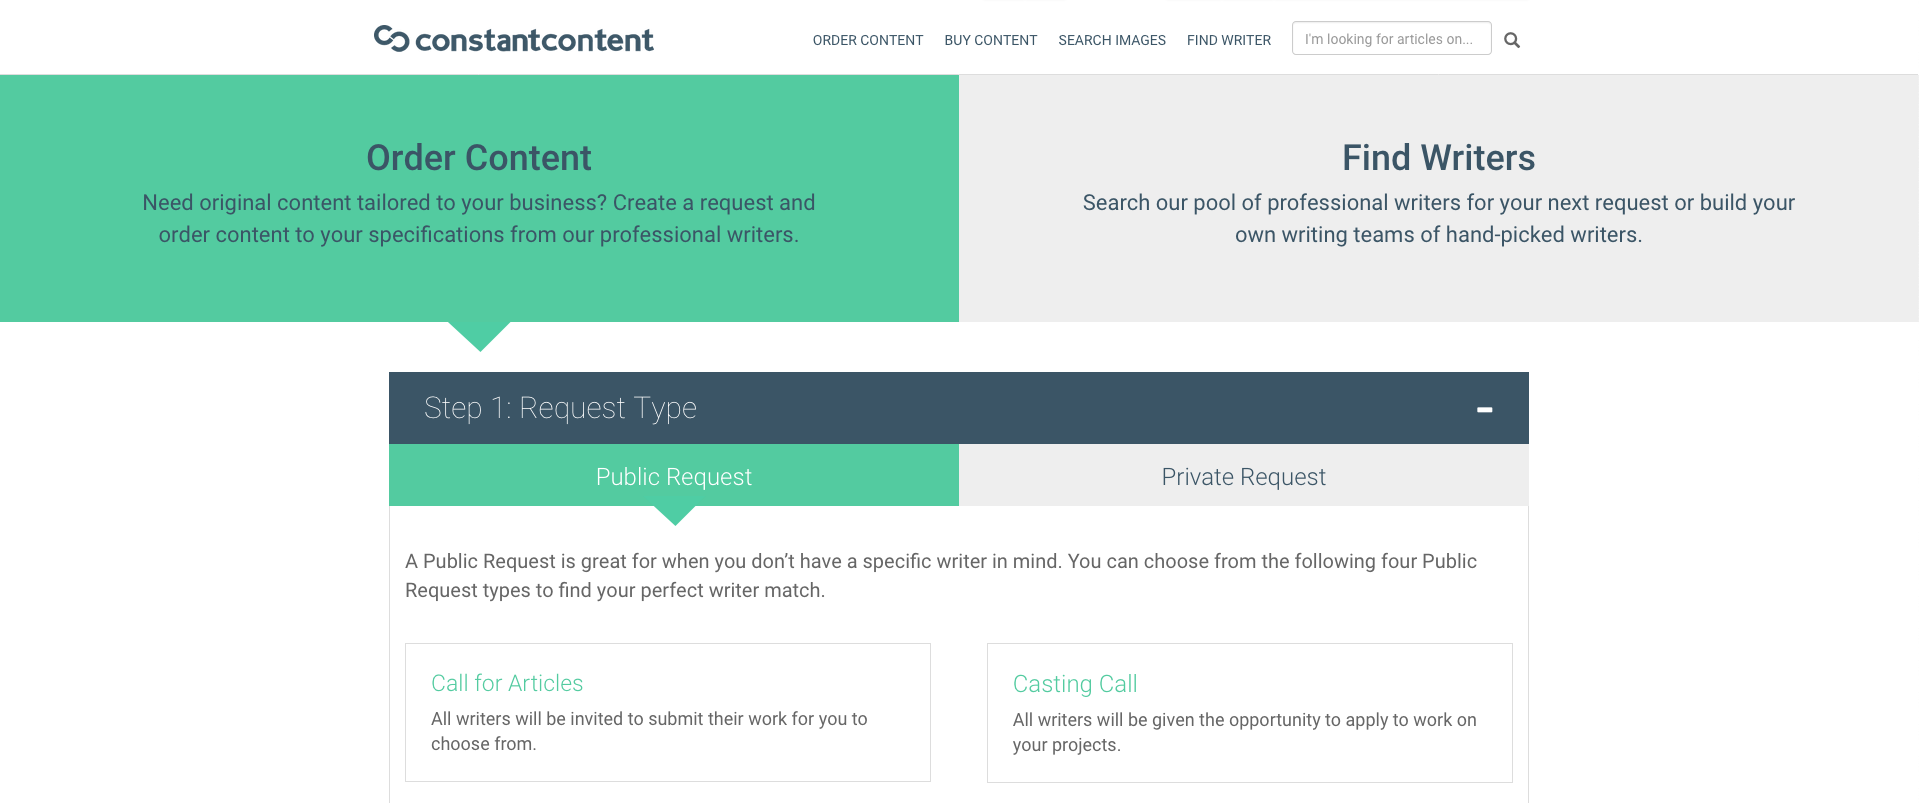Click the search magnifying glass icon
This screenshot has height=803, width=1919.
pyautogui.click(x=1511, y=39)
